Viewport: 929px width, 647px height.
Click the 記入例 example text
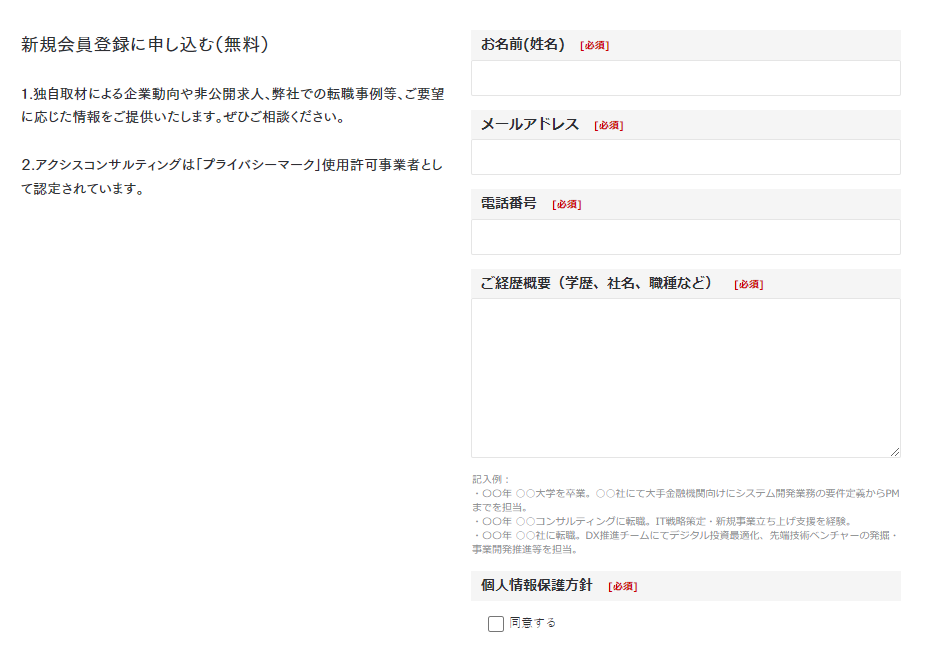685,514
